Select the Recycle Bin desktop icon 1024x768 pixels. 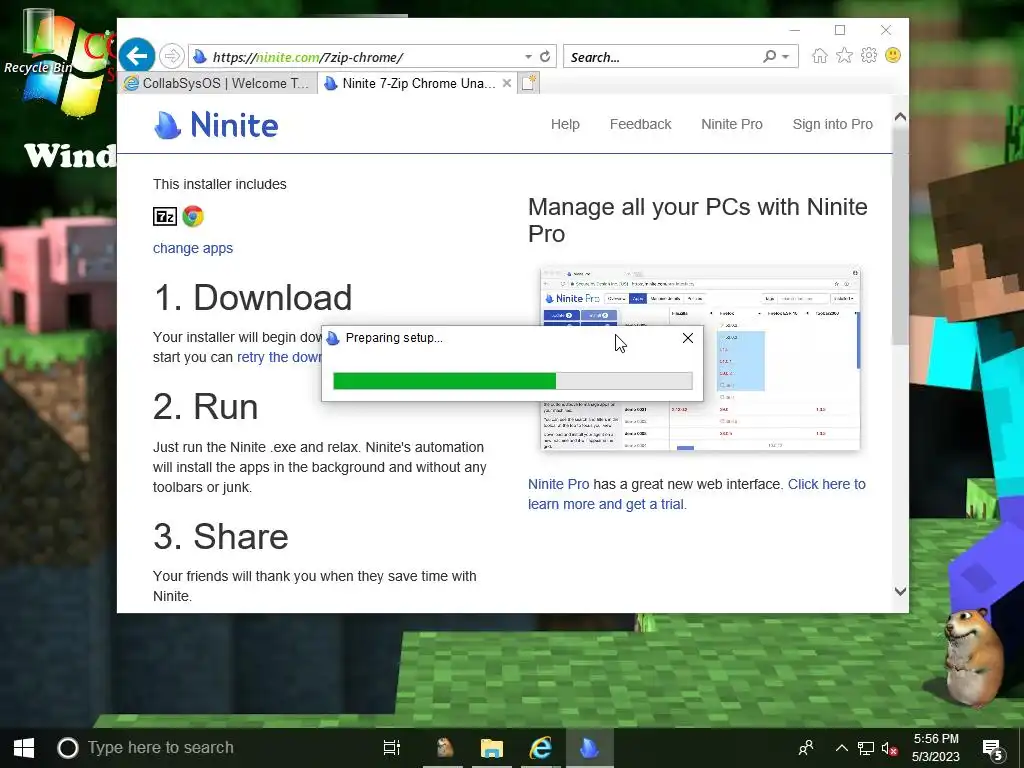click(38, 40)
